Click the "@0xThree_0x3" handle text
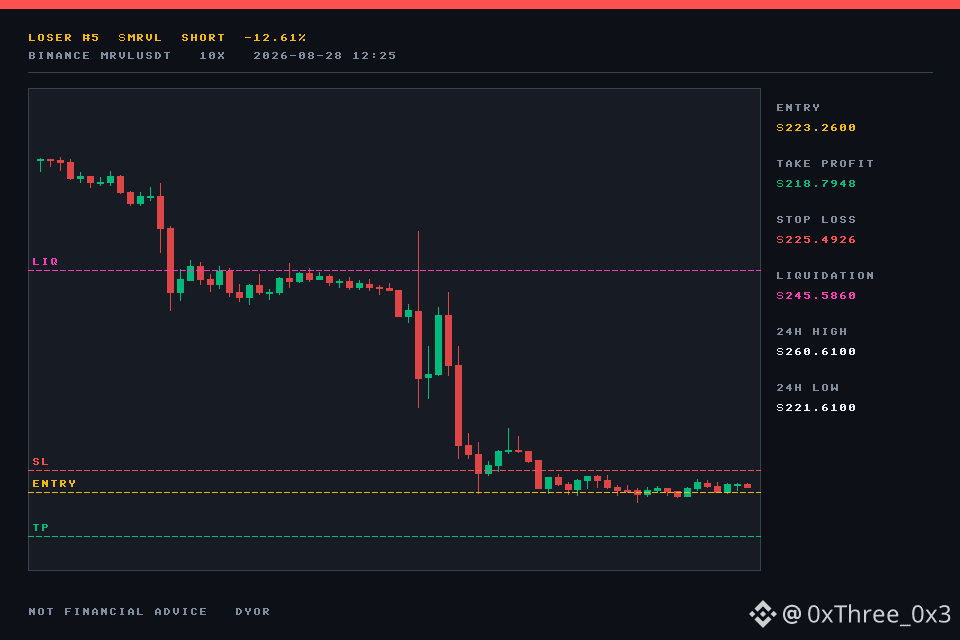The width and height of the screenshot is (960, 640). click(x=866, y=614)
